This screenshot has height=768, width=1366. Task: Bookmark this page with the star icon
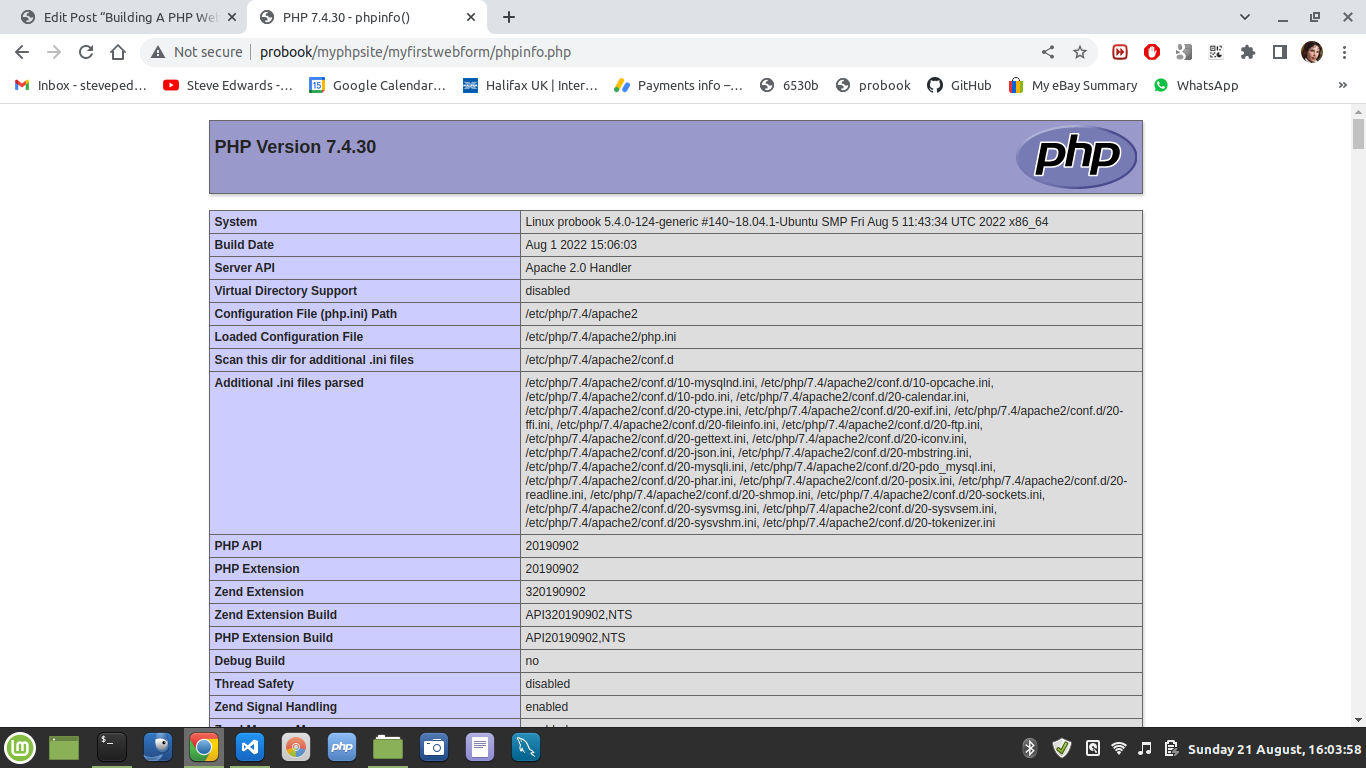[x=1079, y=52]
